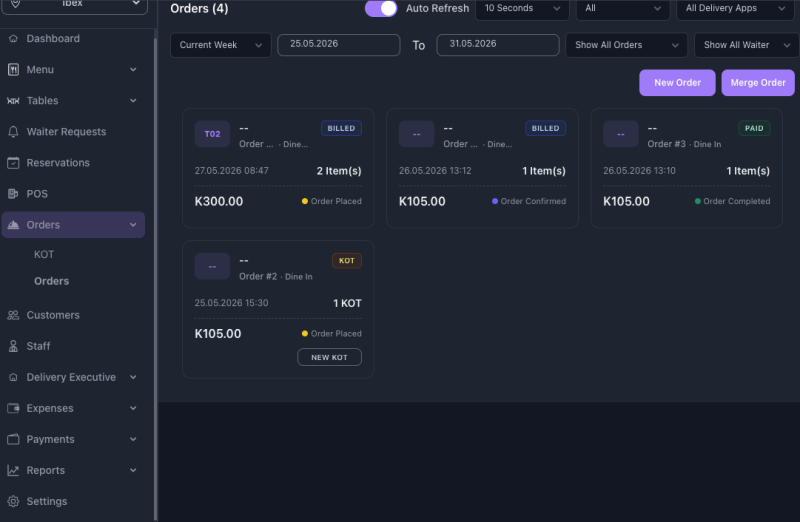
Task: Click the 1 KOT count text
Action: pos(347,304)
